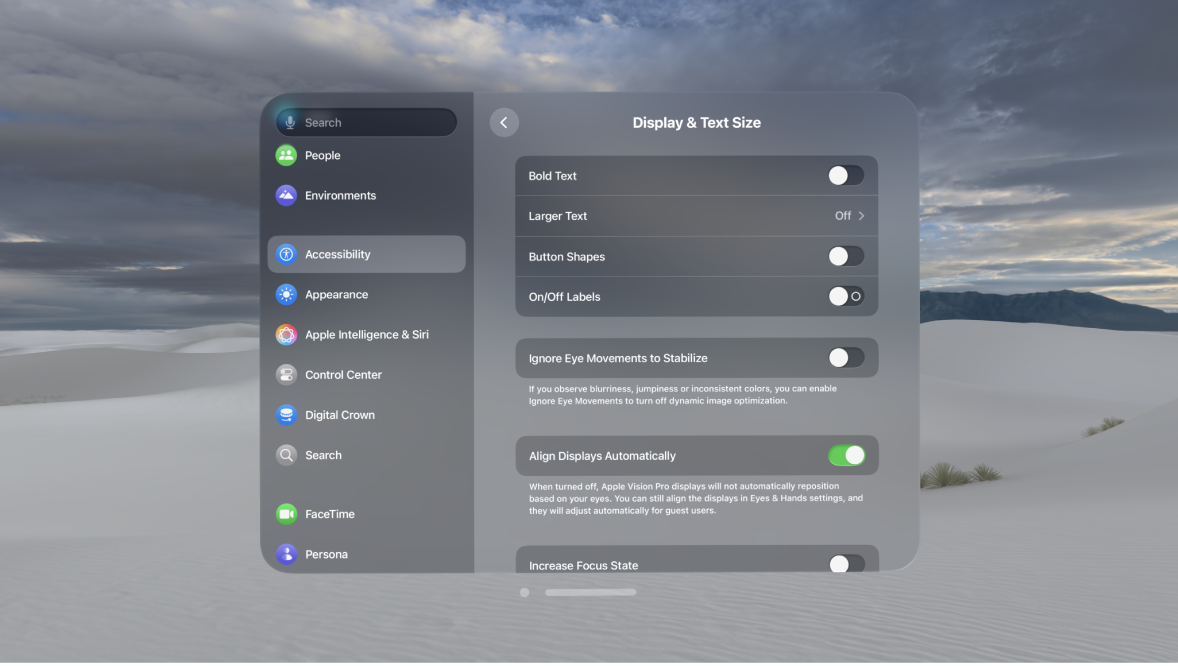Click the Apple Intelligence & Siri icon

click(x=286, y=335)
